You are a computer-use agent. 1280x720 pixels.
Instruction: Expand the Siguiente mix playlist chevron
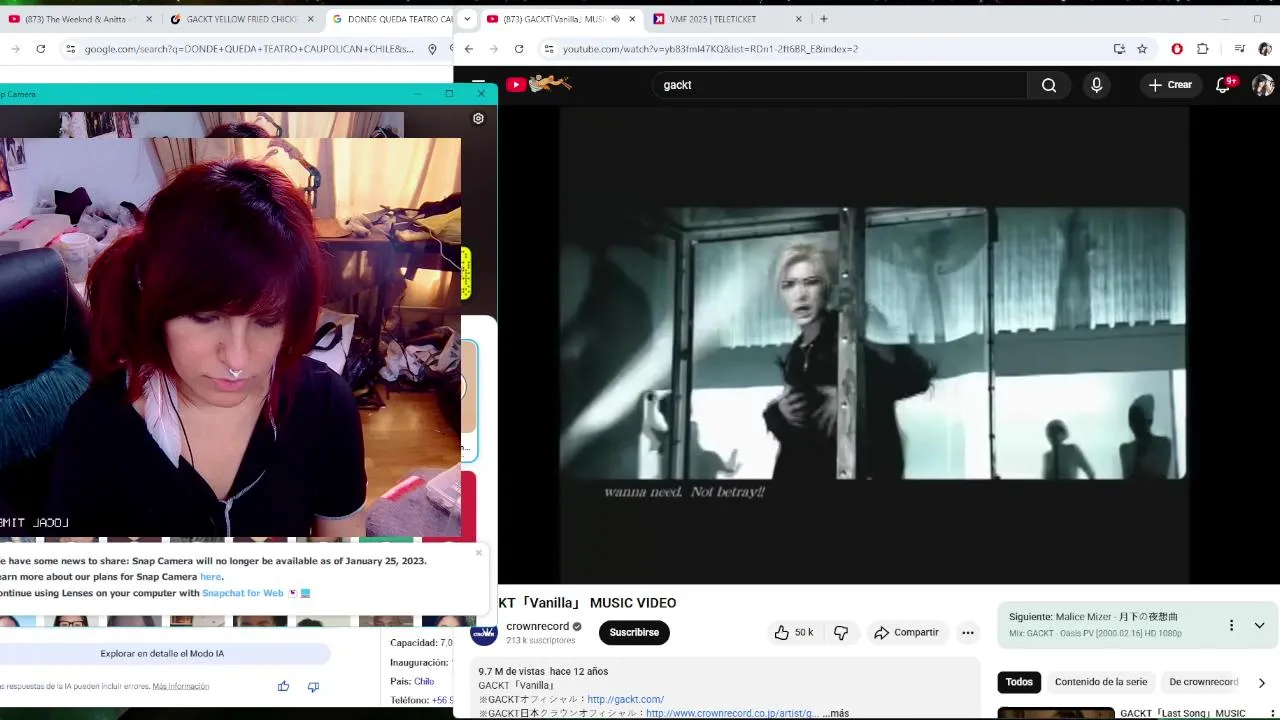(1259, 625)
